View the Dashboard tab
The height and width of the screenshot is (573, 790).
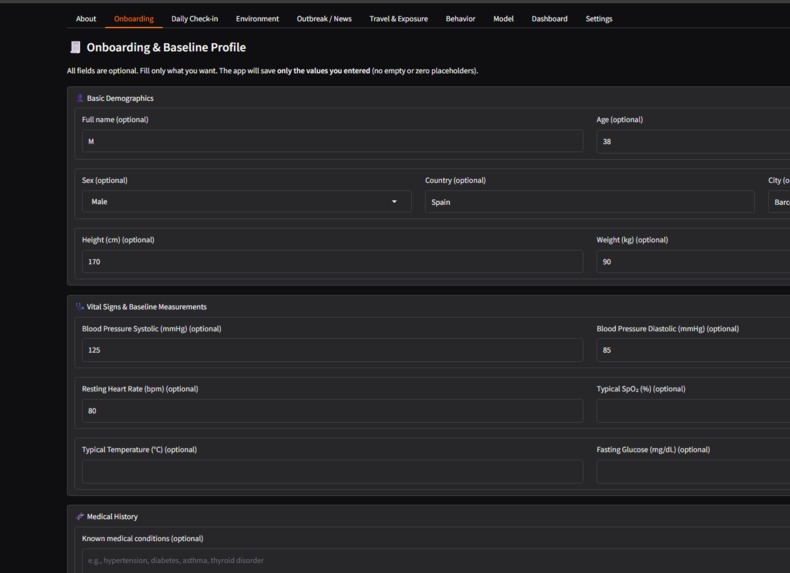coord(549,19)
